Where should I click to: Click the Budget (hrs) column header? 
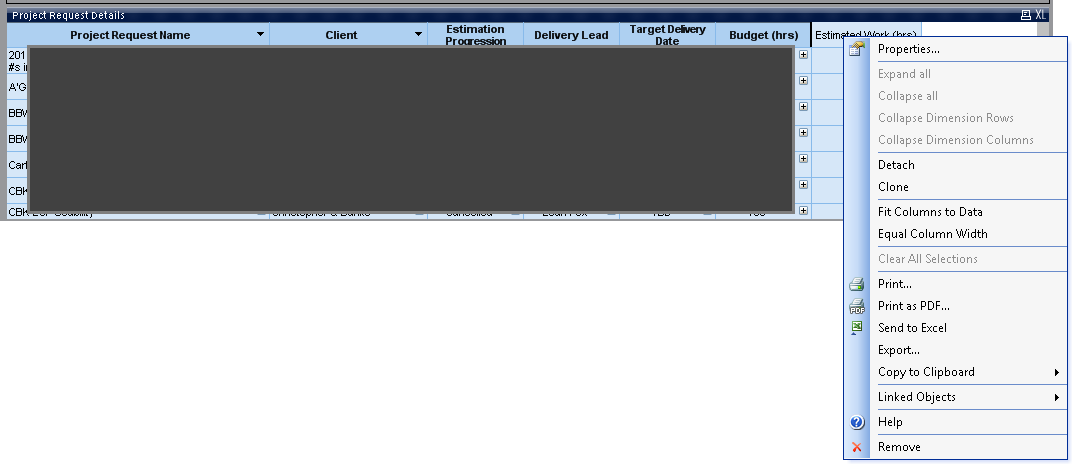click(x=763, y=35)
